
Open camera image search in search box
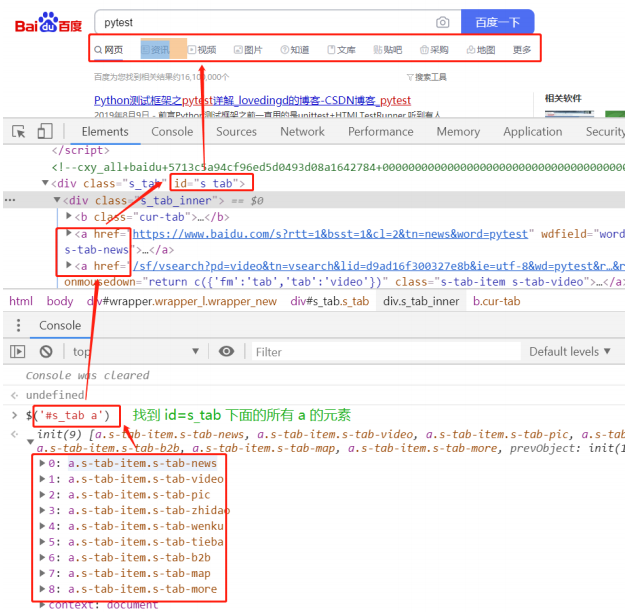pyautogui.click(x=442, y=22)
